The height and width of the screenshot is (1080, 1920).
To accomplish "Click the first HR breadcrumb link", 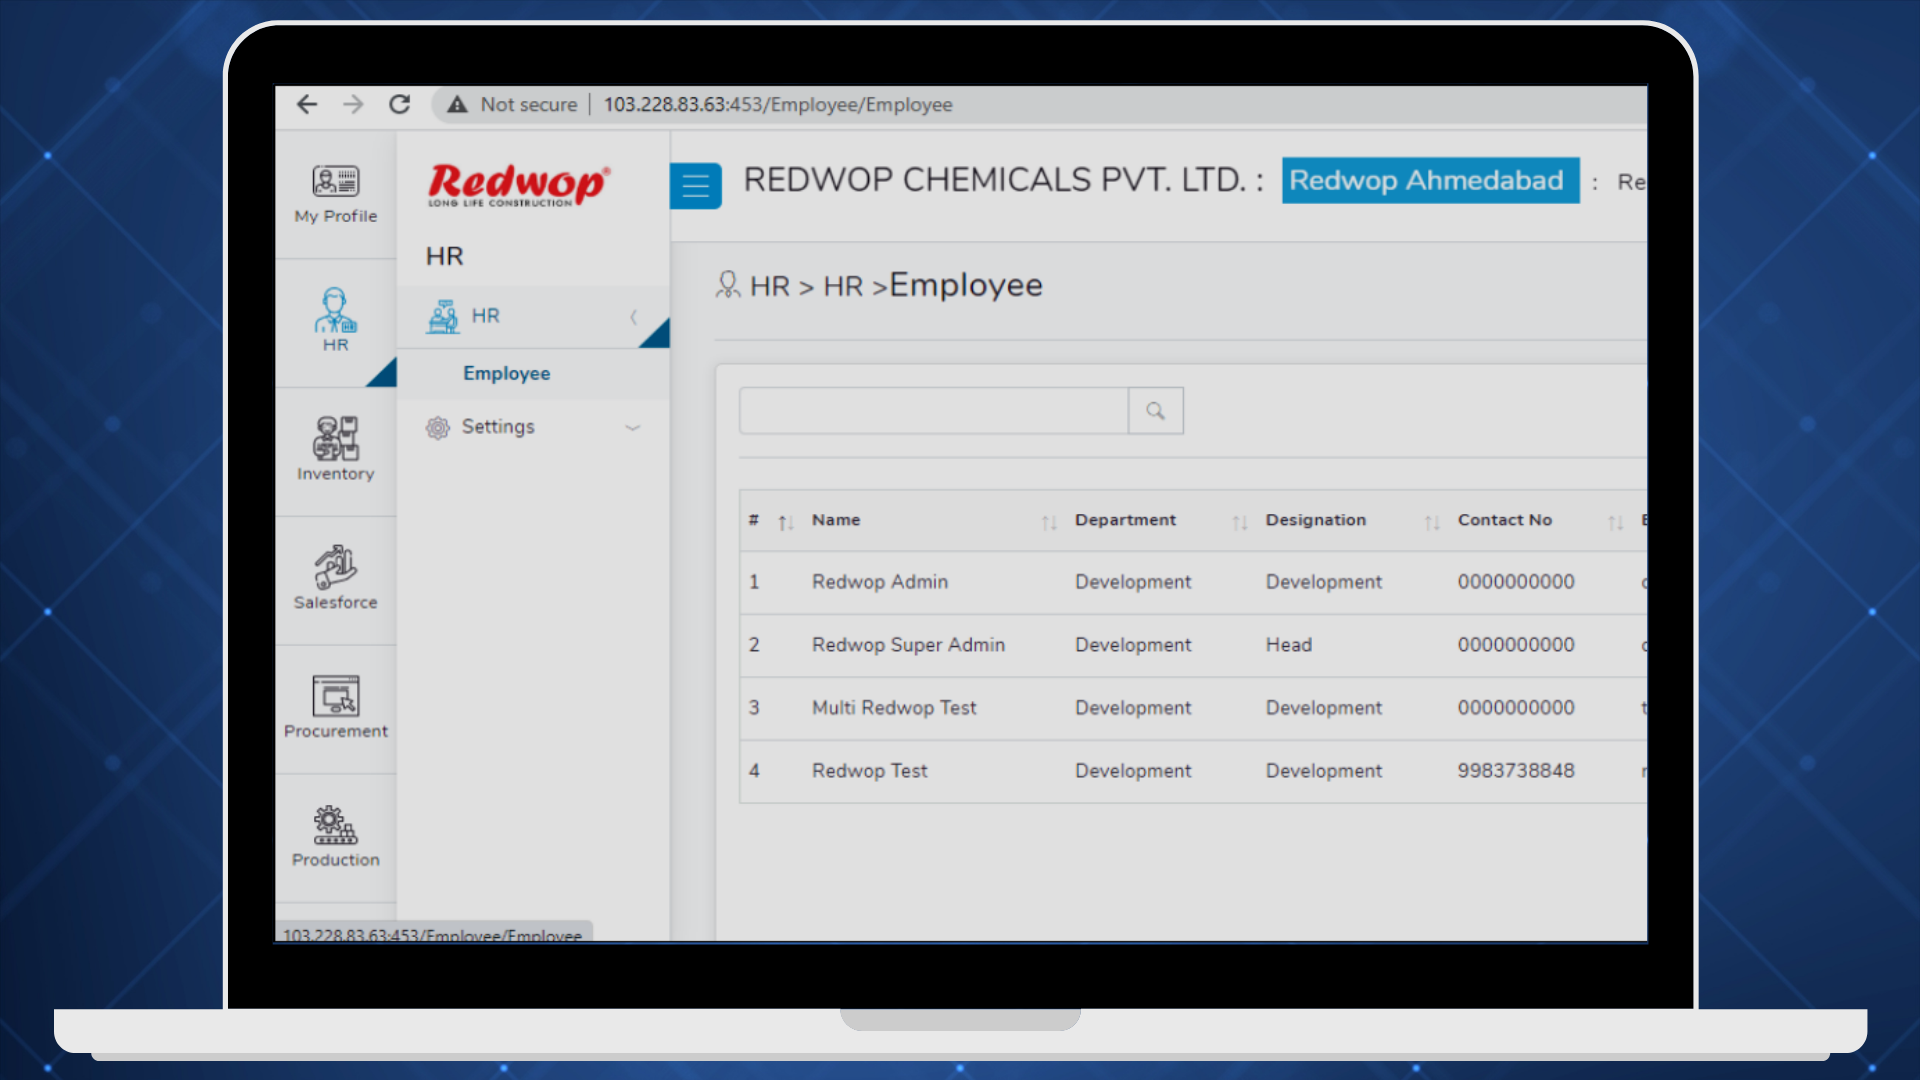I will pyautogui.click(x=770, y=287).
